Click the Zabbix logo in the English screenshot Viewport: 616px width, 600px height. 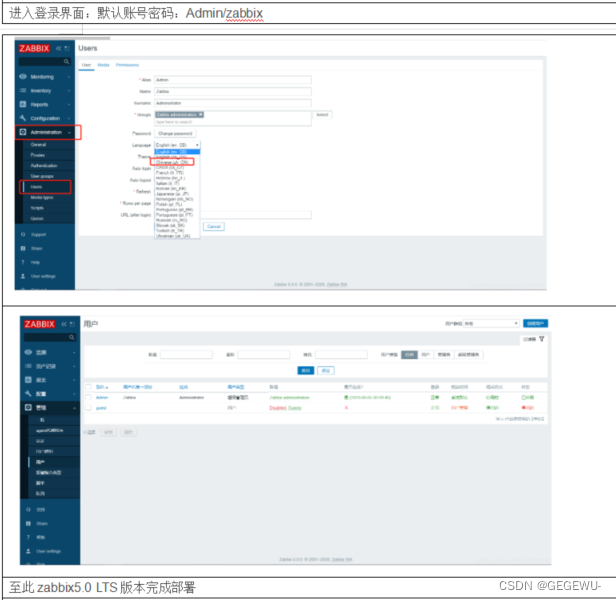[x=34, y=48]
